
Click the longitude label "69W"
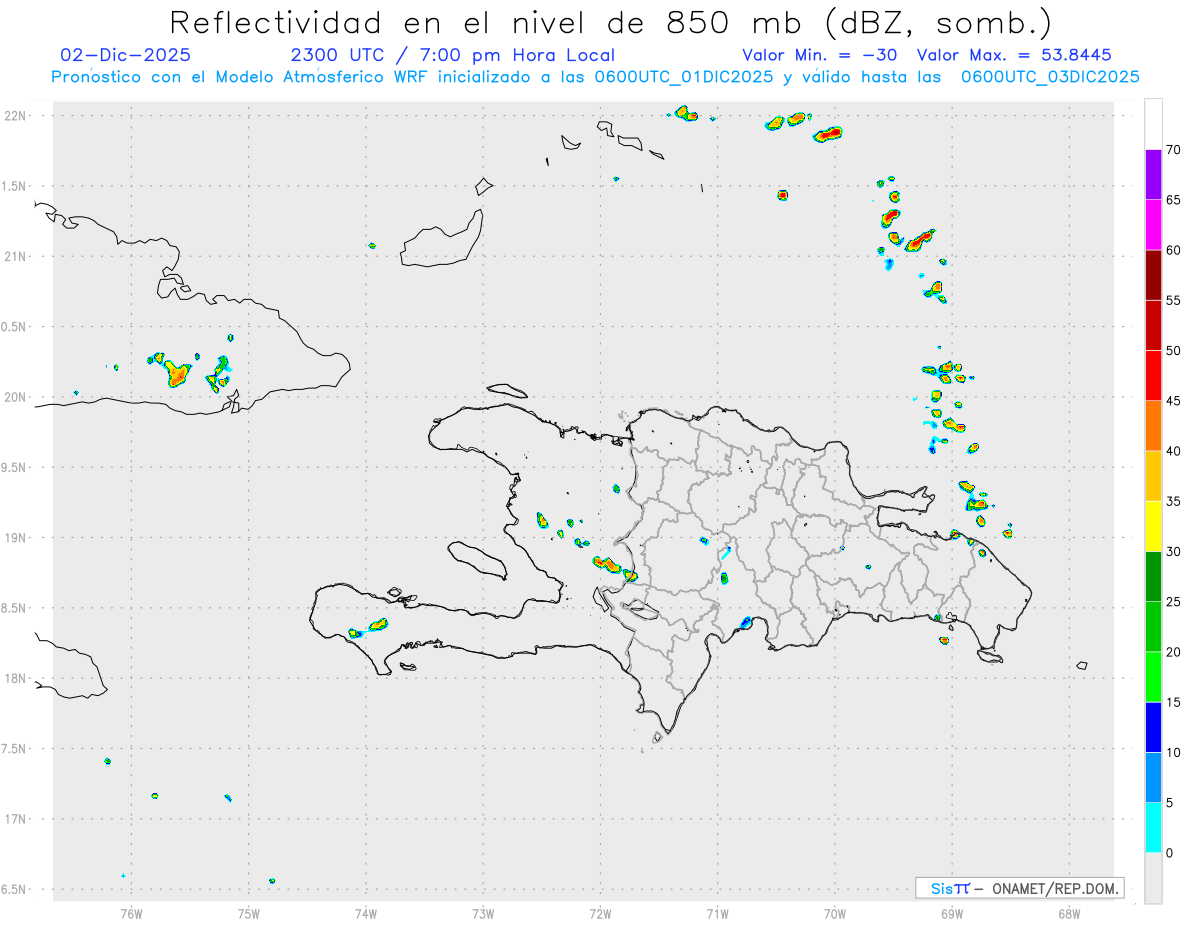click(952, 913)
